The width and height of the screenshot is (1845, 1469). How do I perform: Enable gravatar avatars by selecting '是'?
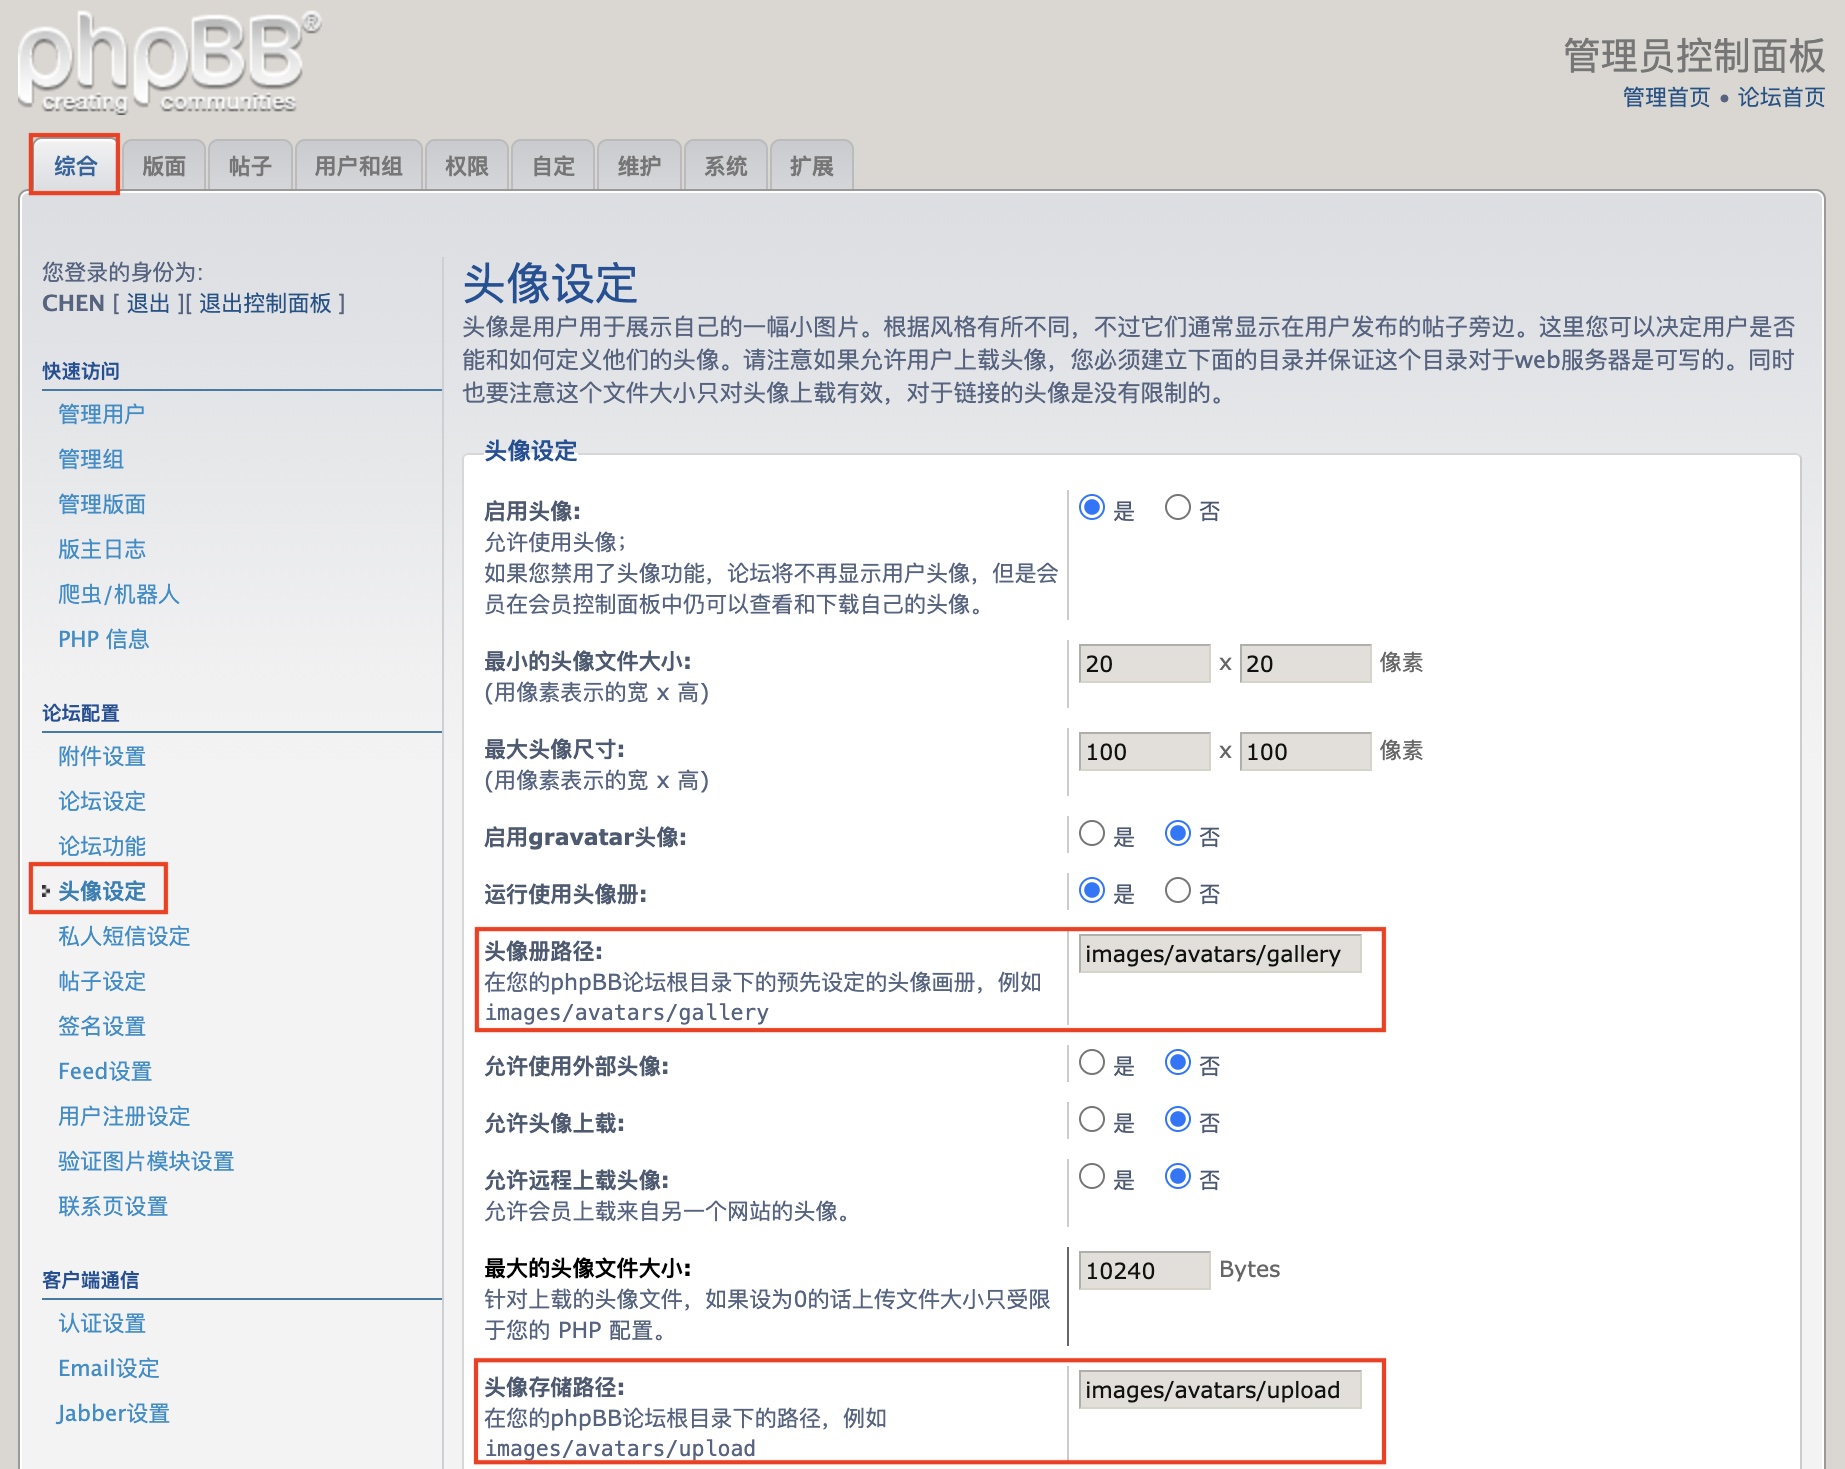click(x=1092, y=835)
